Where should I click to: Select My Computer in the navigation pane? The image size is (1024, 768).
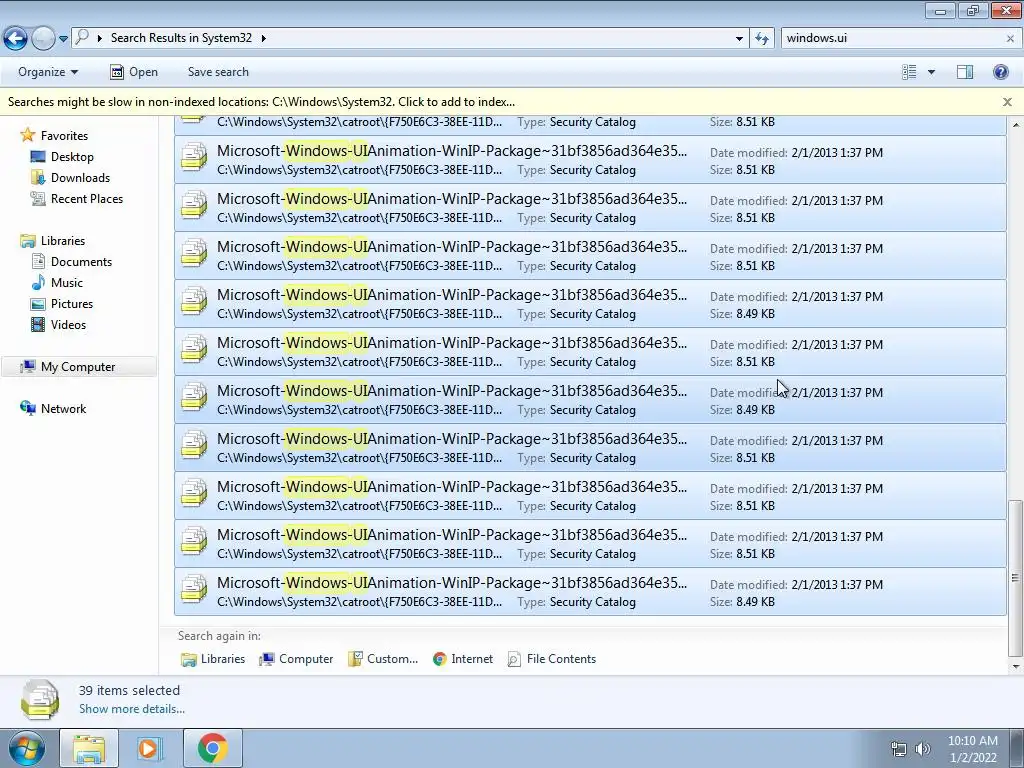[78, 367]
